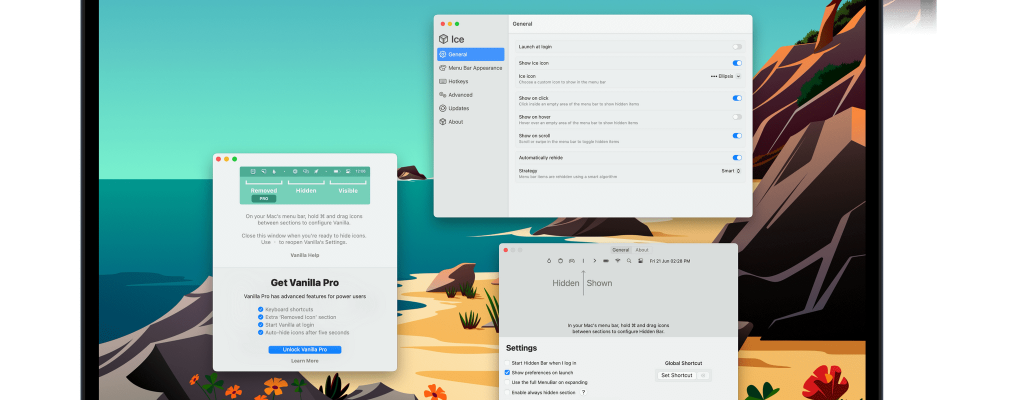
Task: Click the Unlock Vanilla Pro button
Action: [305, 349]
